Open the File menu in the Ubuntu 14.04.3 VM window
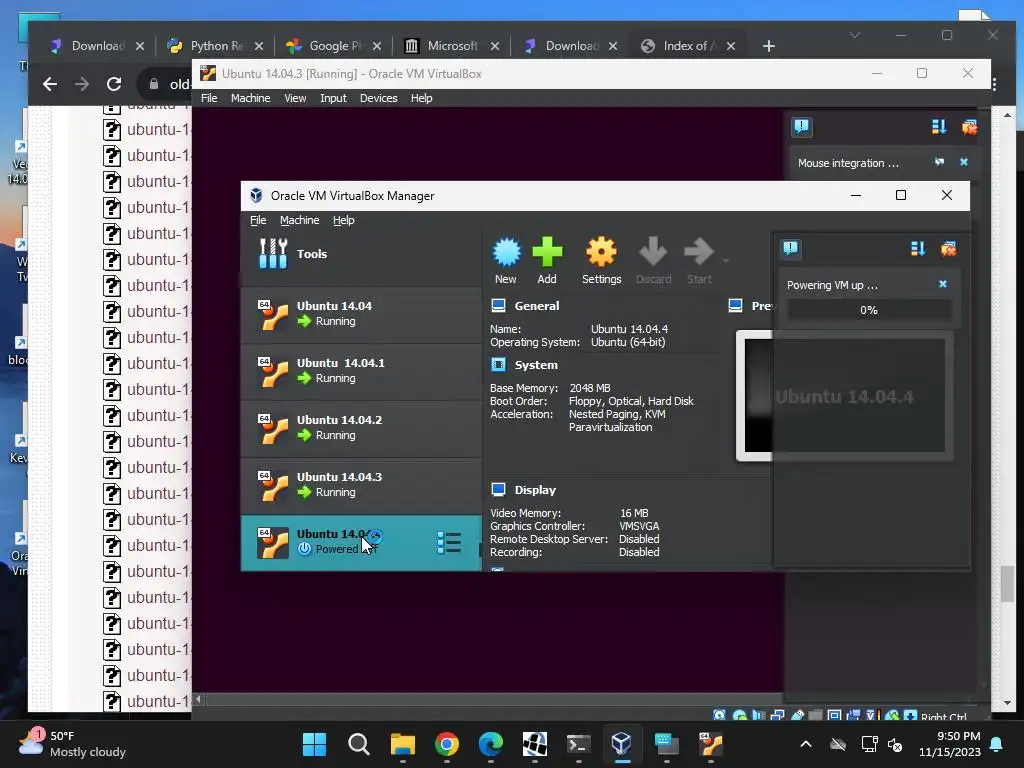The height and width of the screenshot is (768, 1024). (x=209, y=98)
